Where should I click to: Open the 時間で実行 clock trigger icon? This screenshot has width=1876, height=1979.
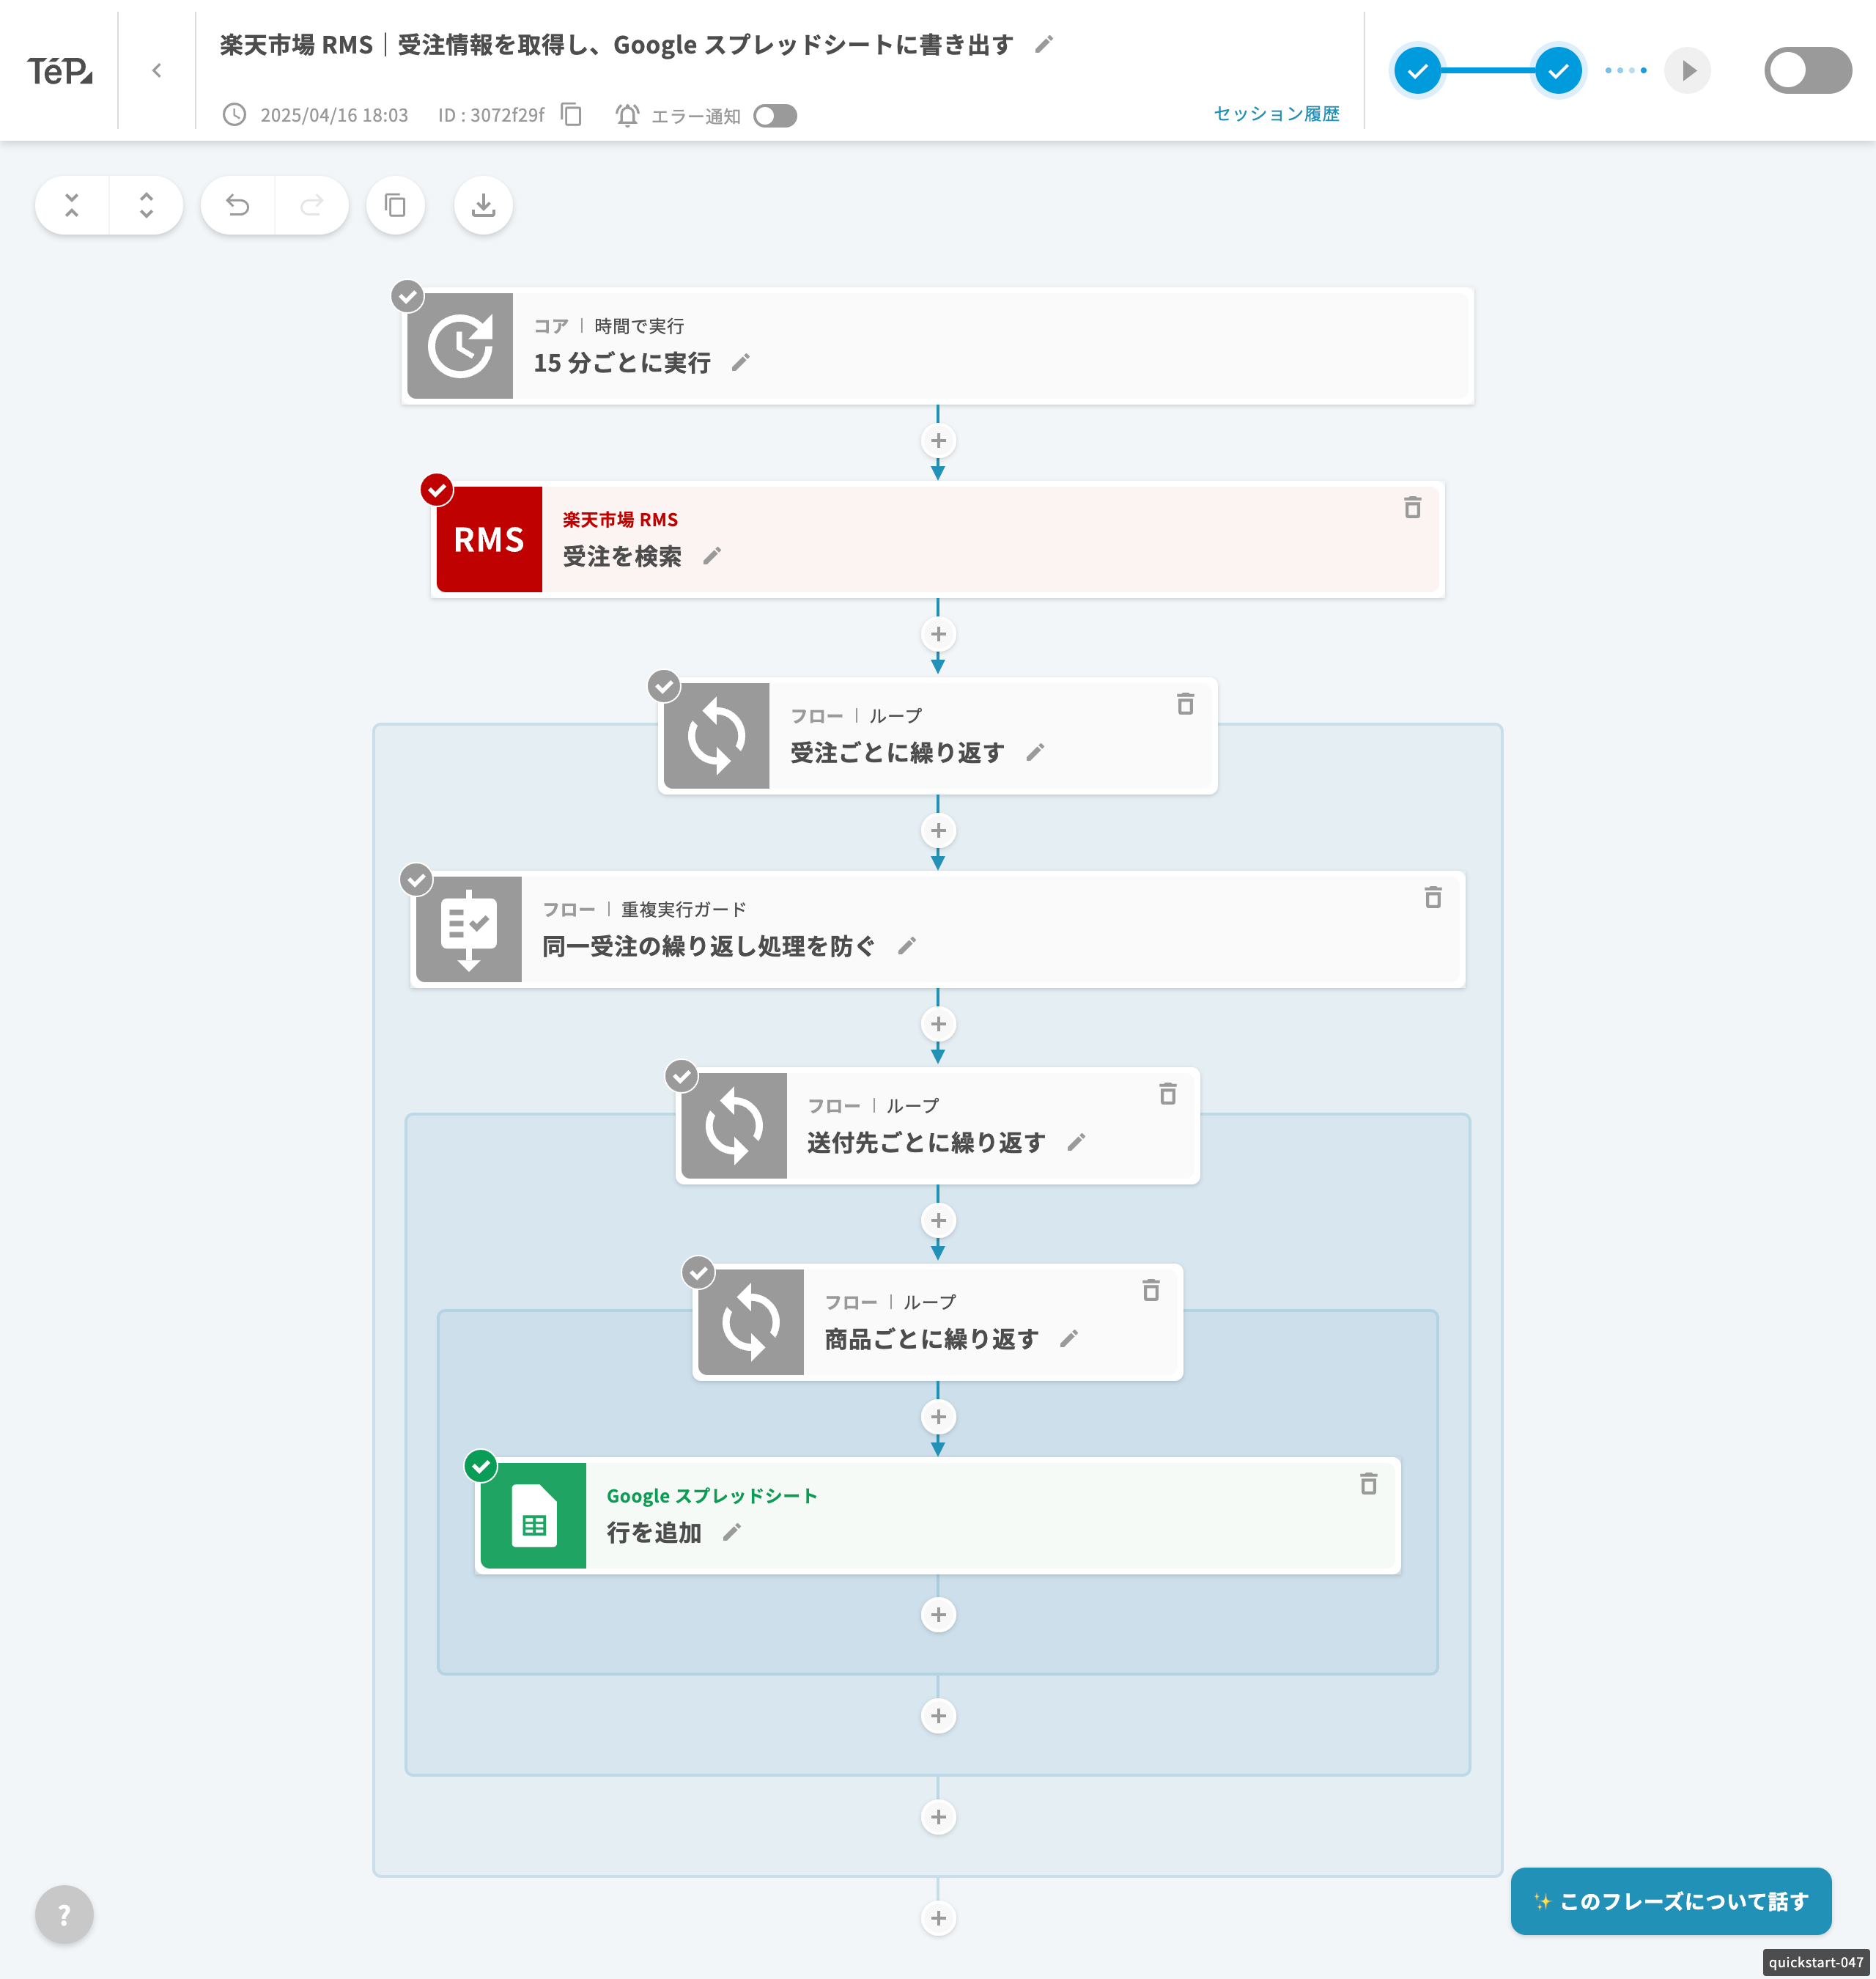click(x=460, y=346)
